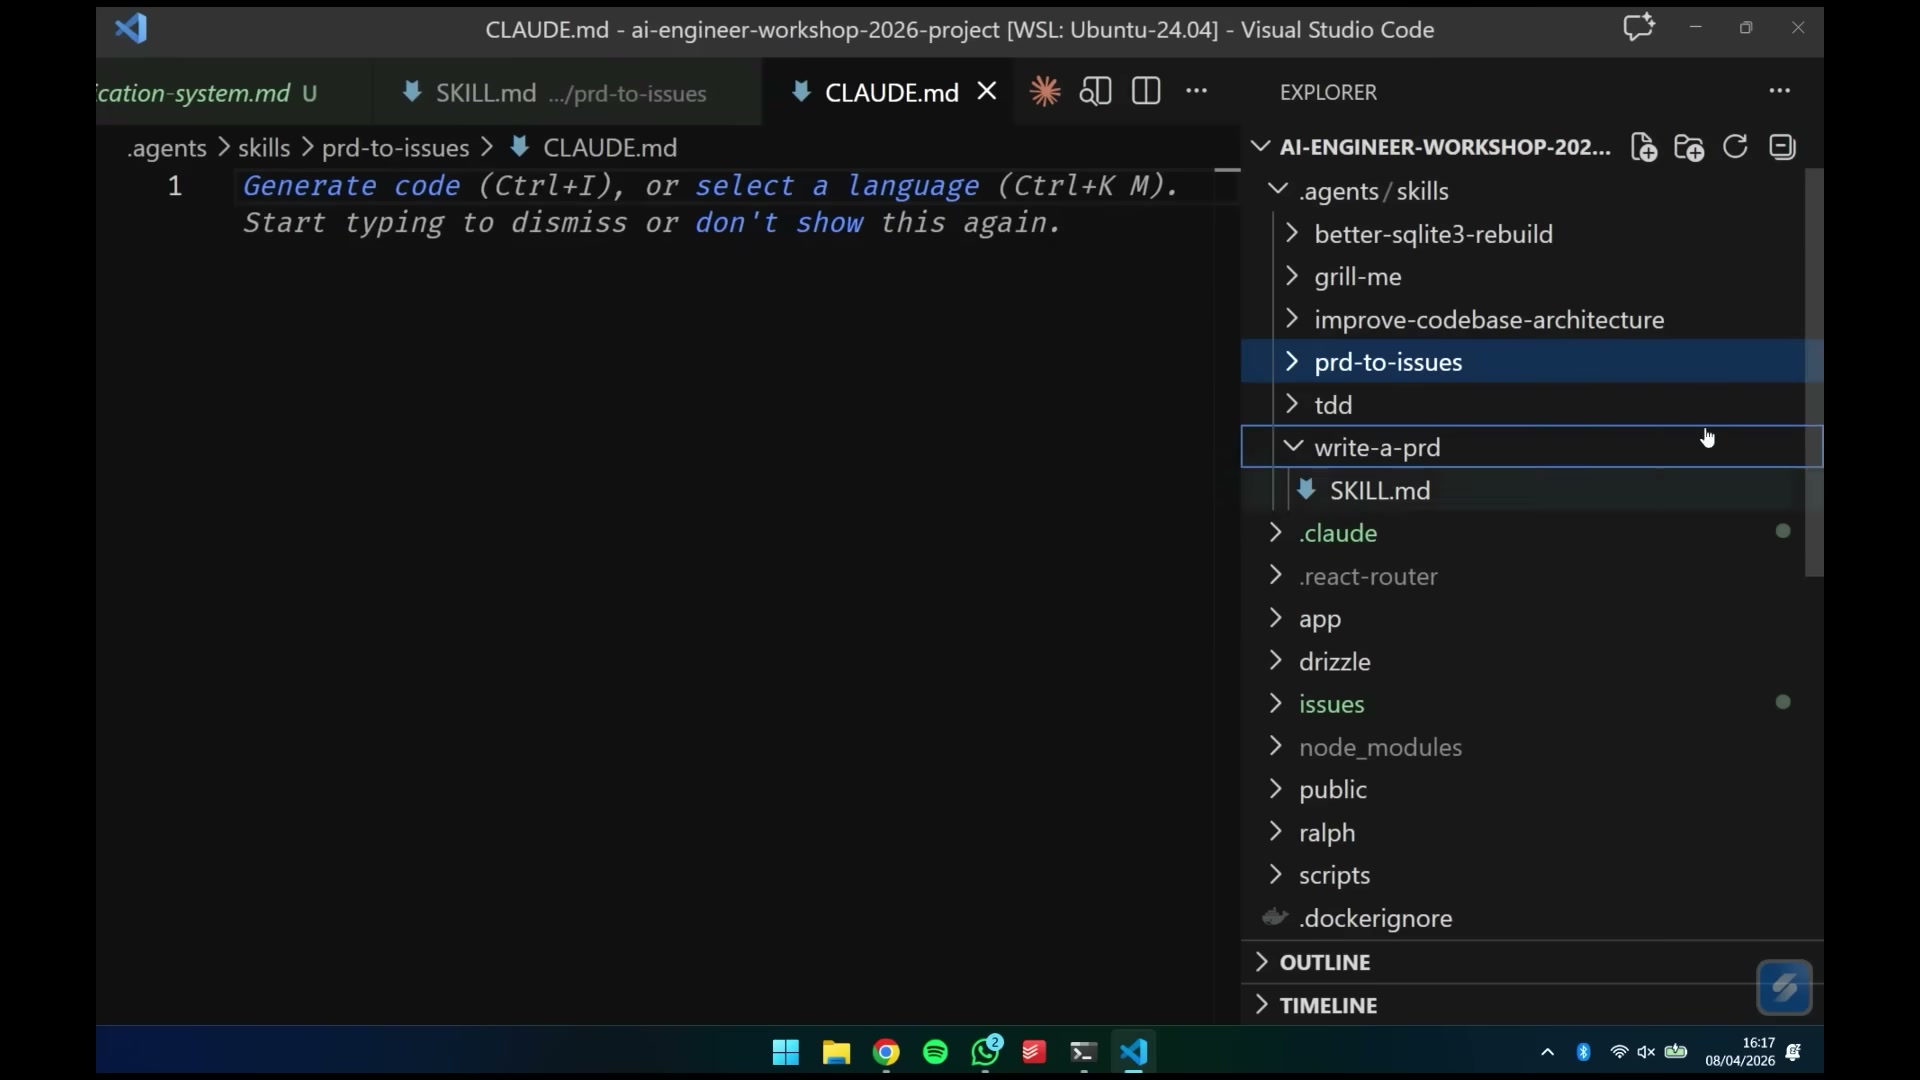This screenshot has width=1920, height=1080.
Task: Collapse all folders in Explorer
Action: click(1782, 147)
